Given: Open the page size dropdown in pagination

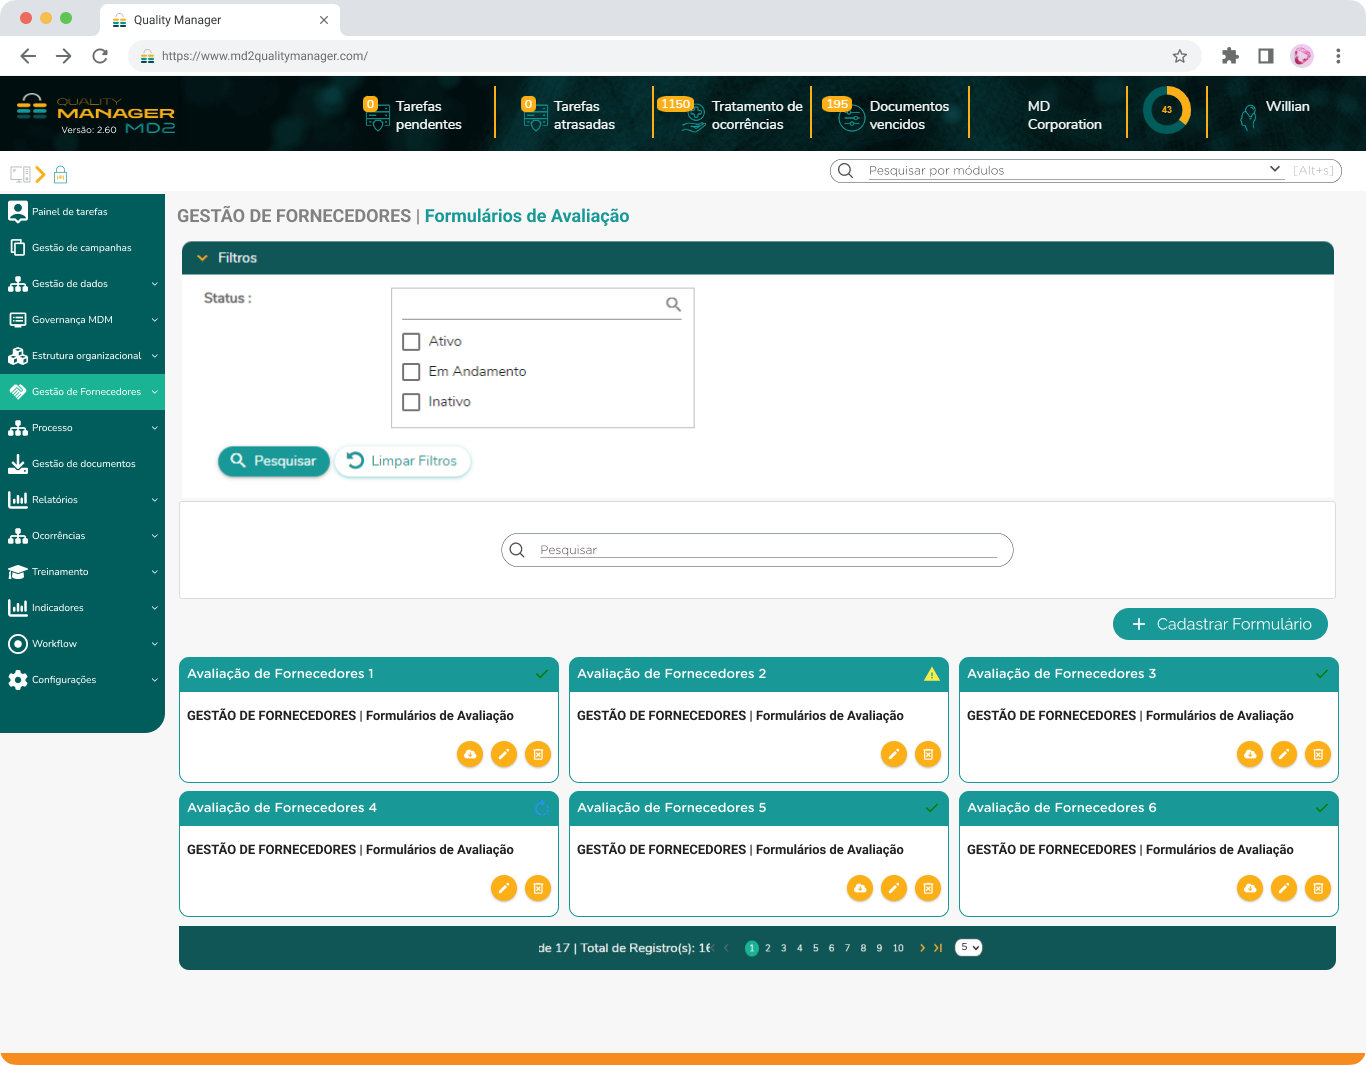Looking at the screenshot, I should (968, 948).
